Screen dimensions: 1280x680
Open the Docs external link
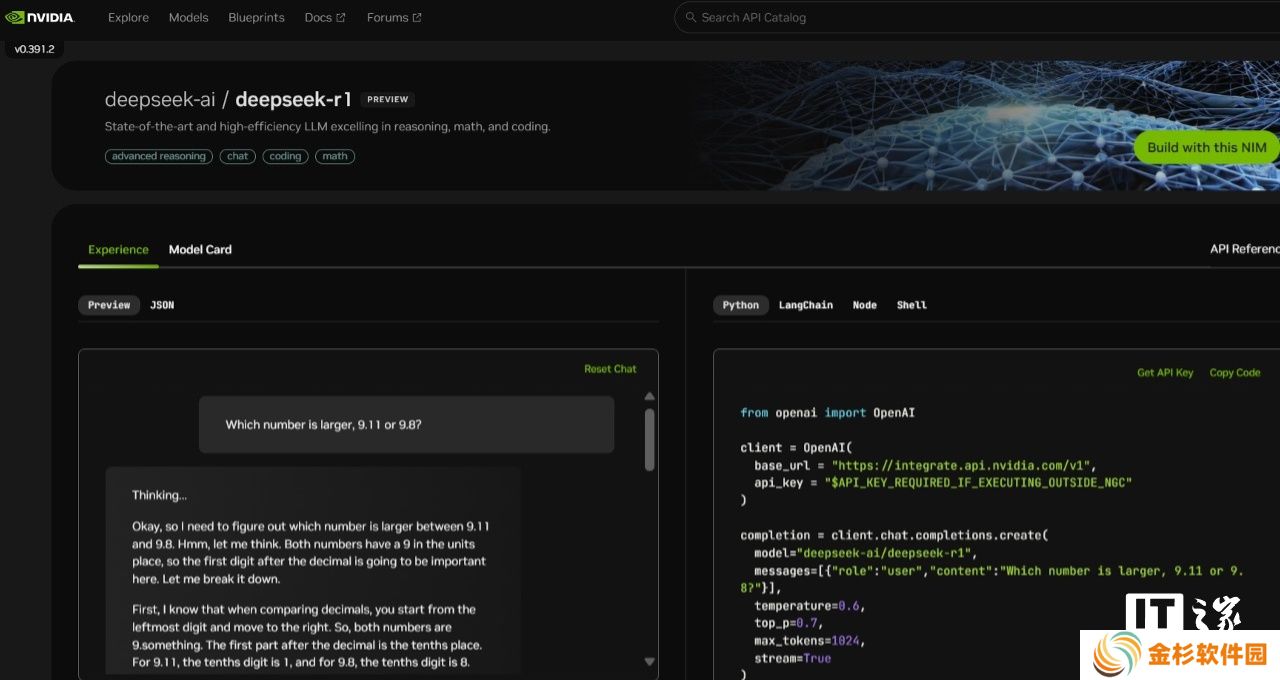pyautogui.click(x=325, y=17)
